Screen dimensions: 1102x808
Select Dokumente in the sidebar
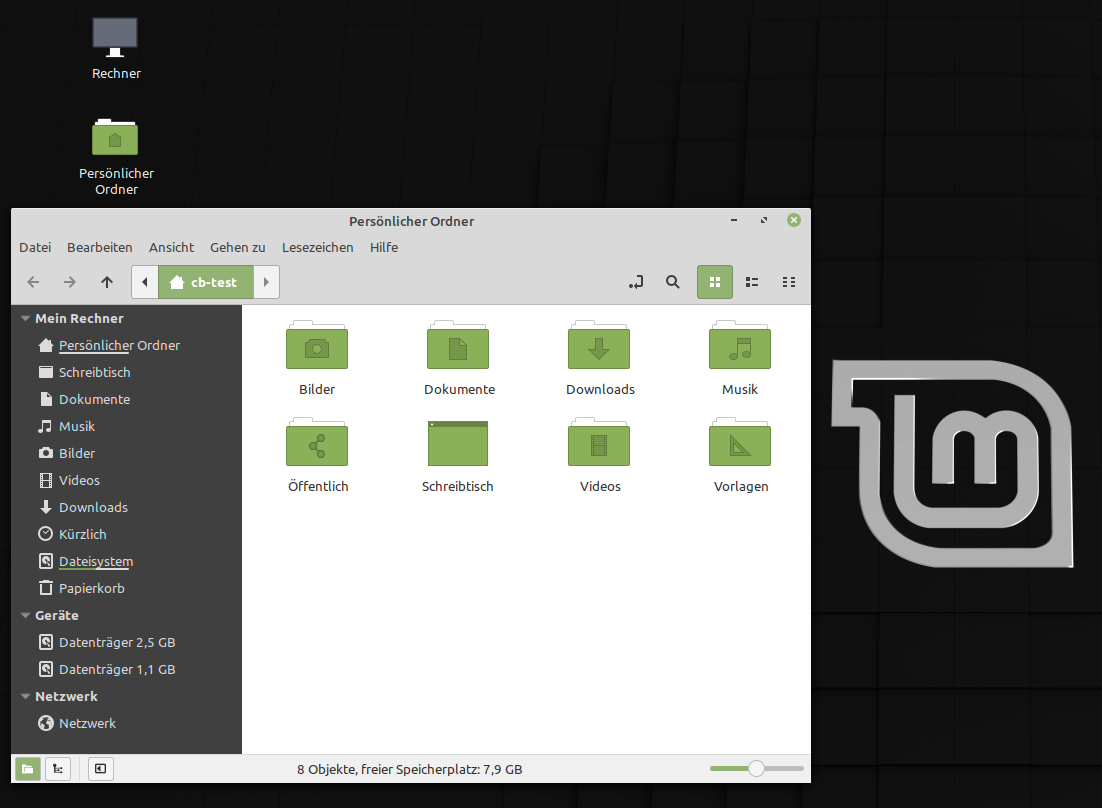(127, 399)
